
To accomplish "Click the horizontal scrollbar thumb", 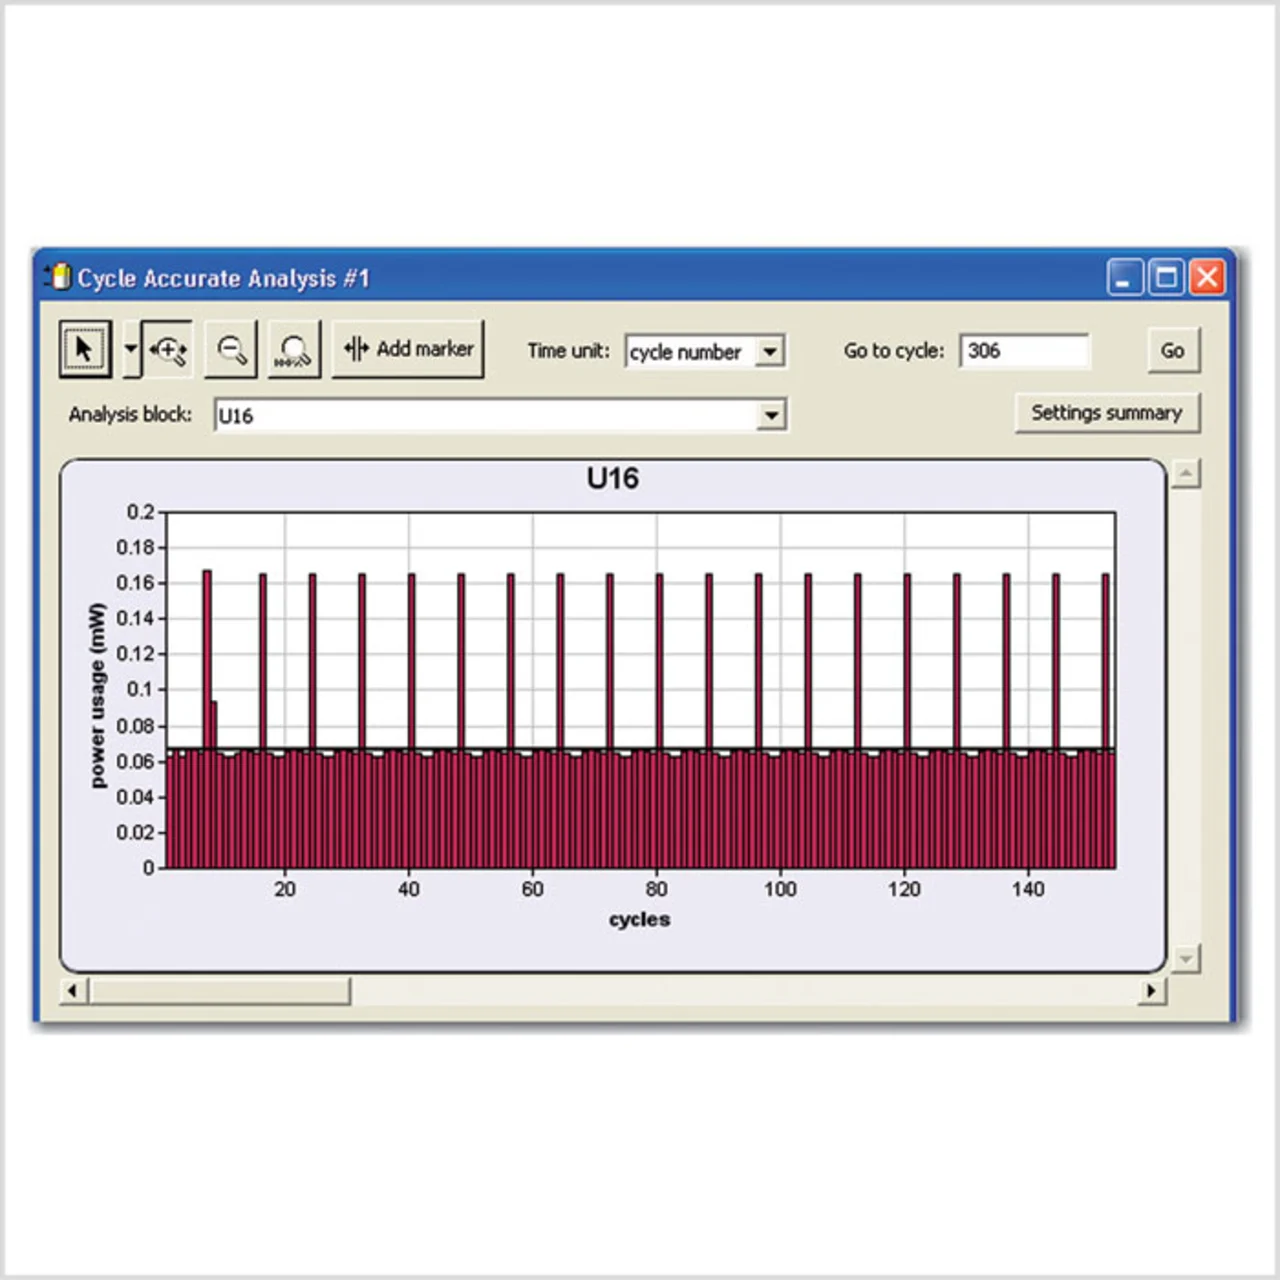I will tap(220, 991).
